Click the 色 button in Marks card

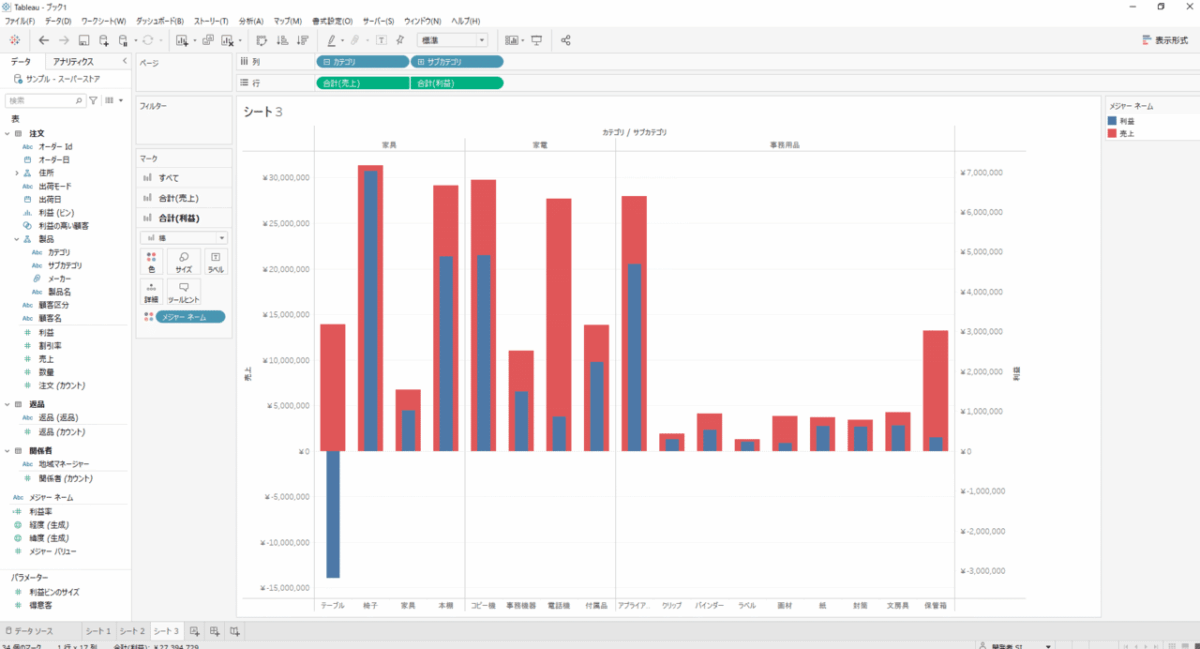click(151, 262)
